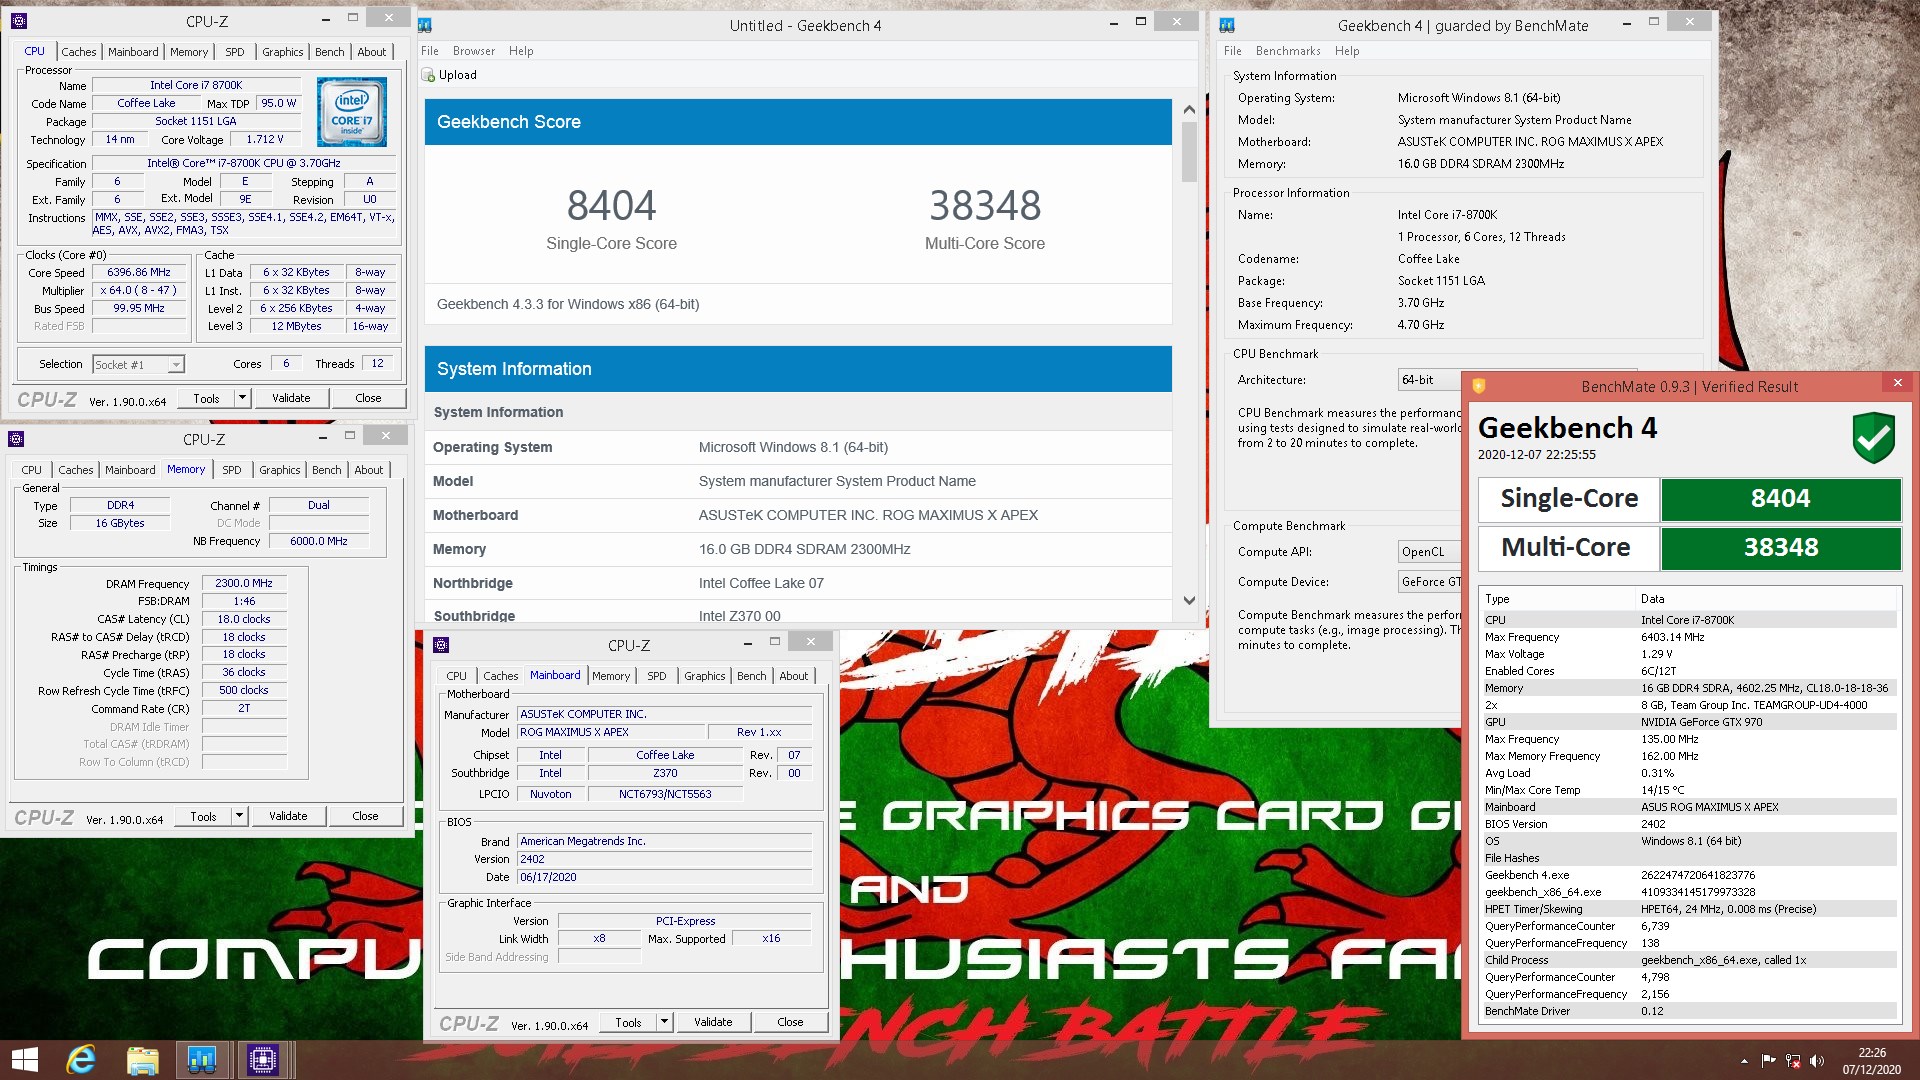
Task: Open the Compute Device GeForce dropdown
Action: (x=1429, y=582)
